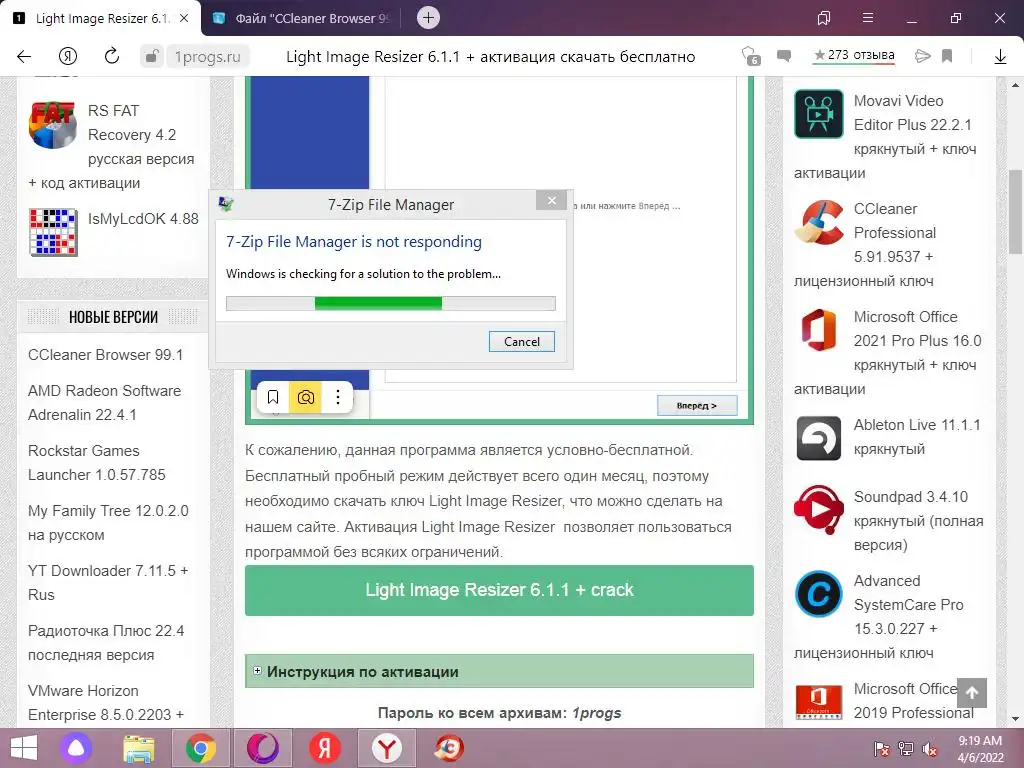1024x768 pixels.
Task: Close the Light Image Resizer tab
Action: (184, 18)
